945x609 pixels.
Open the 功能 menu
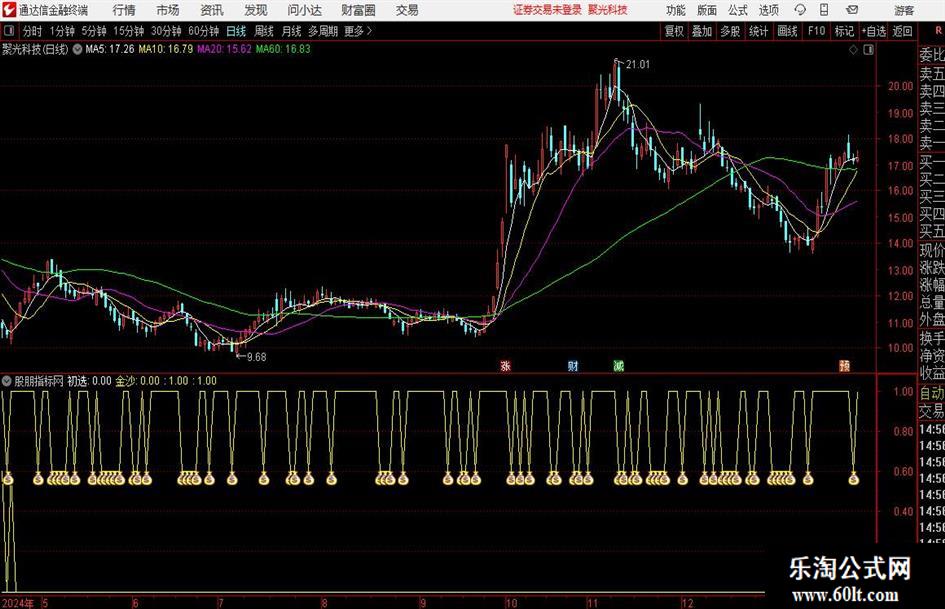point(676,10)
